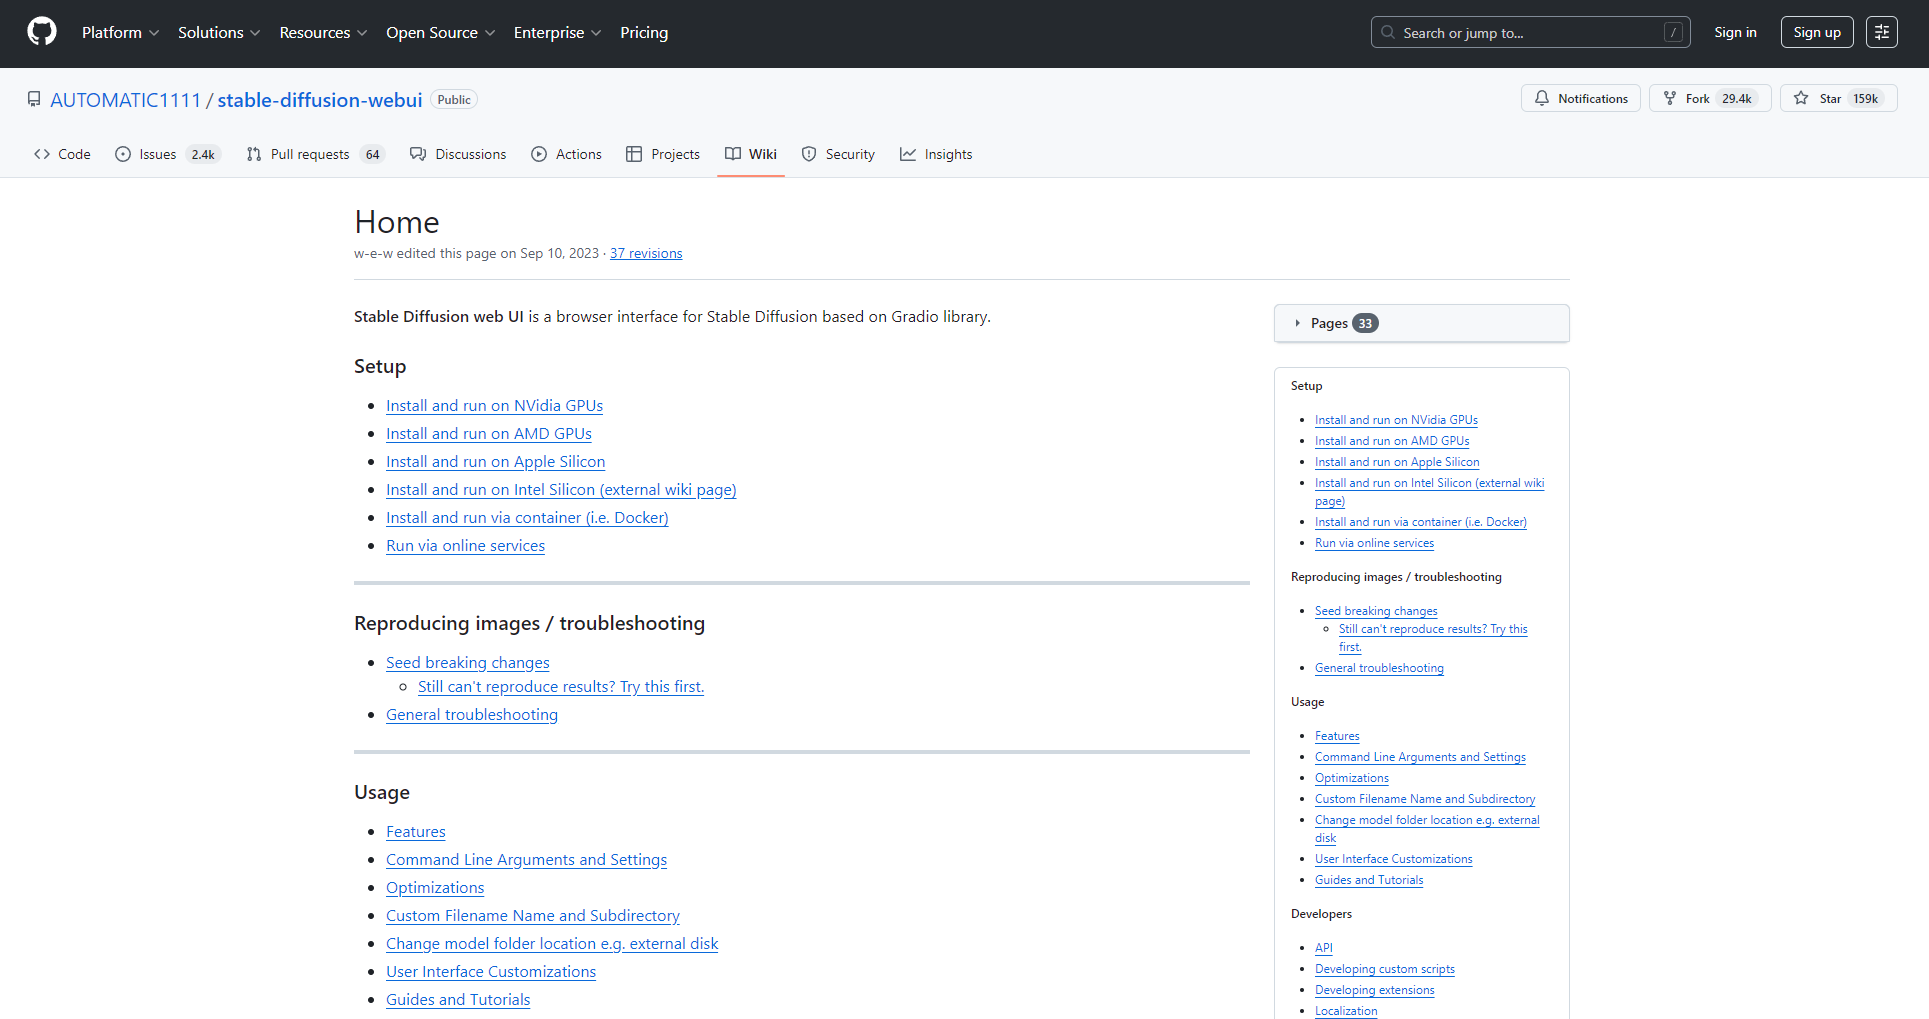Open the Open Source dropdown

[440, 32]
